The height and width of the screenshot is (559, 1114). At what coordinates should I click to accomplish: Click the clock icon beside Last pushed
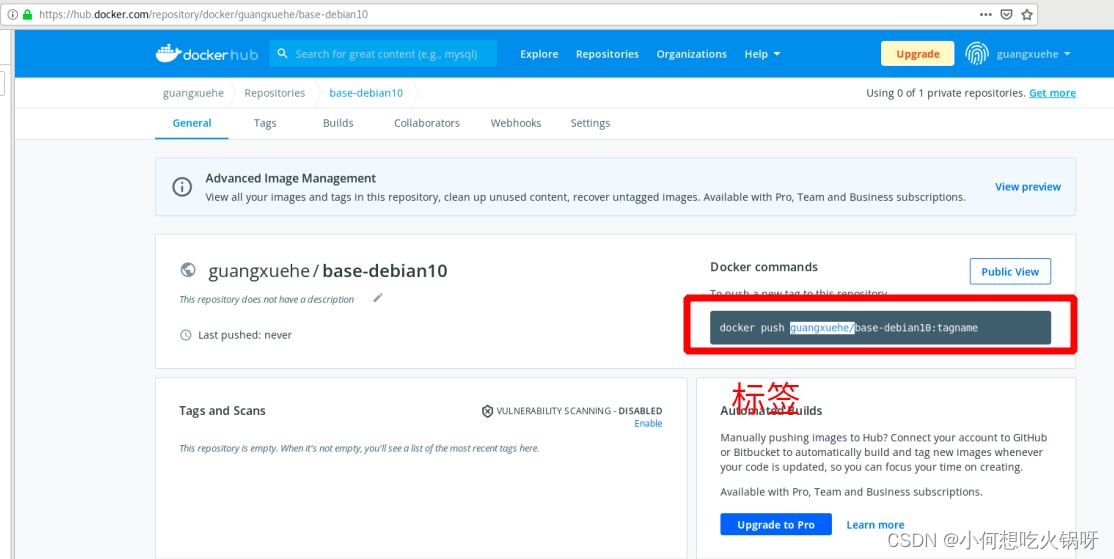click(185, 335)
